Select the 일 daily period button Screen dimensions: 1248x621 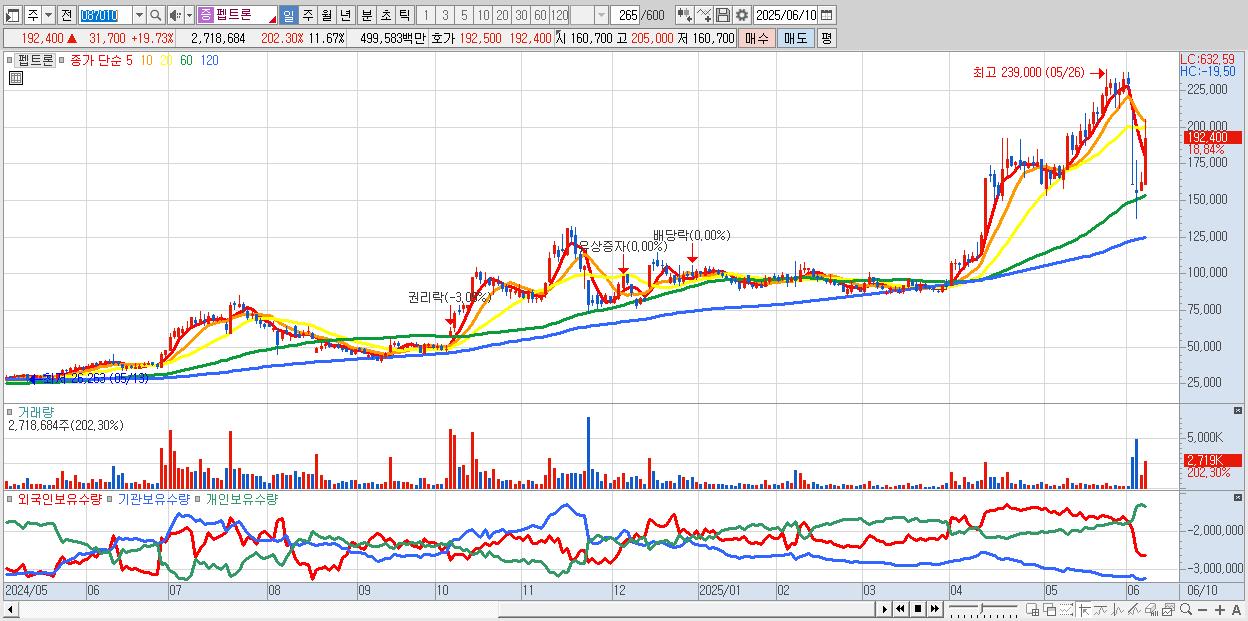pyautogui.click(x=288, y=15)
